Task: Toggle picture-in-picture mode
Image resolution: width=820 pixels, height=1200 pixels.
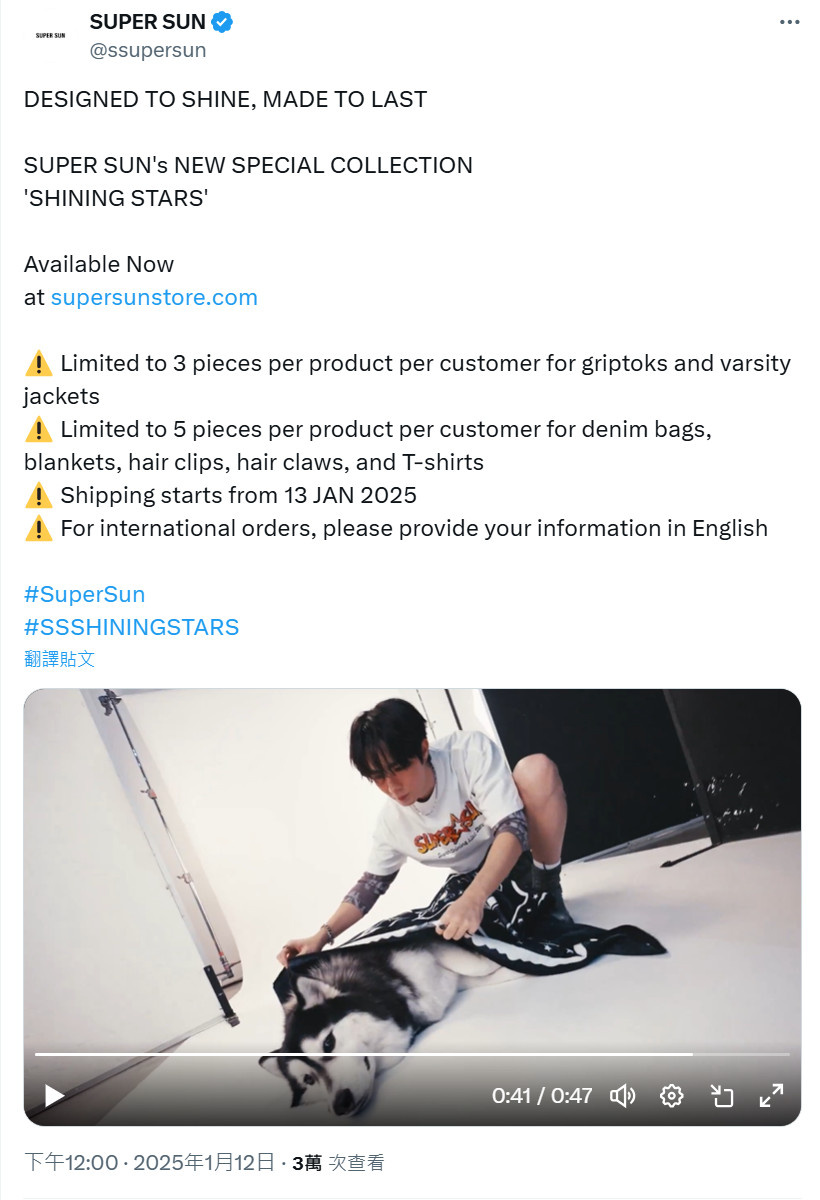Action: (x=722, y=1096)
